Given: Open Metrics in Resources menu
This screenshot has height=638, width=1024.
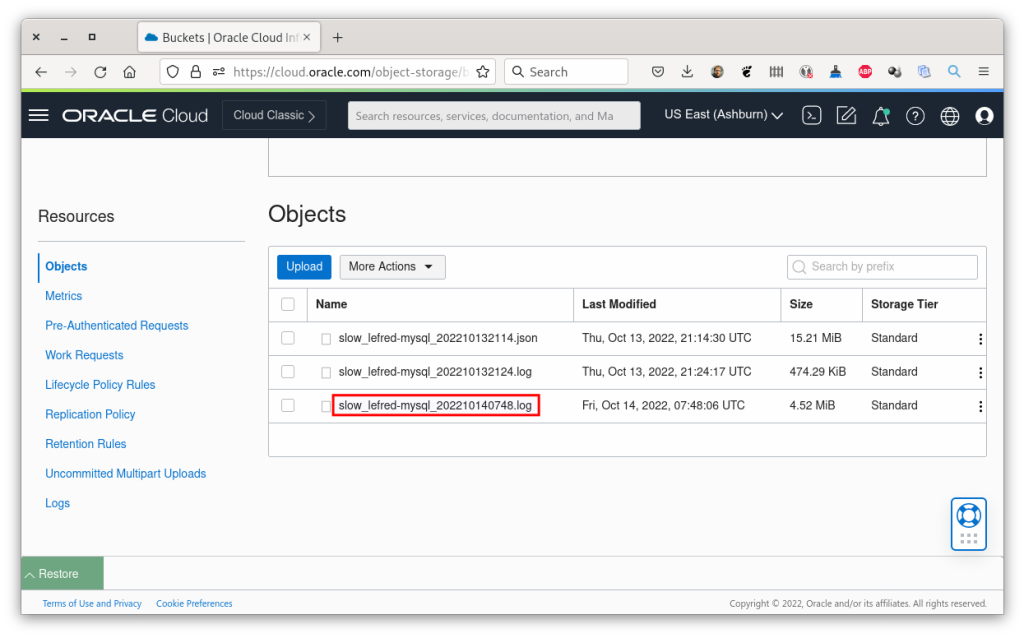Looking at the screenshot, I should click(x=63, y=296).
